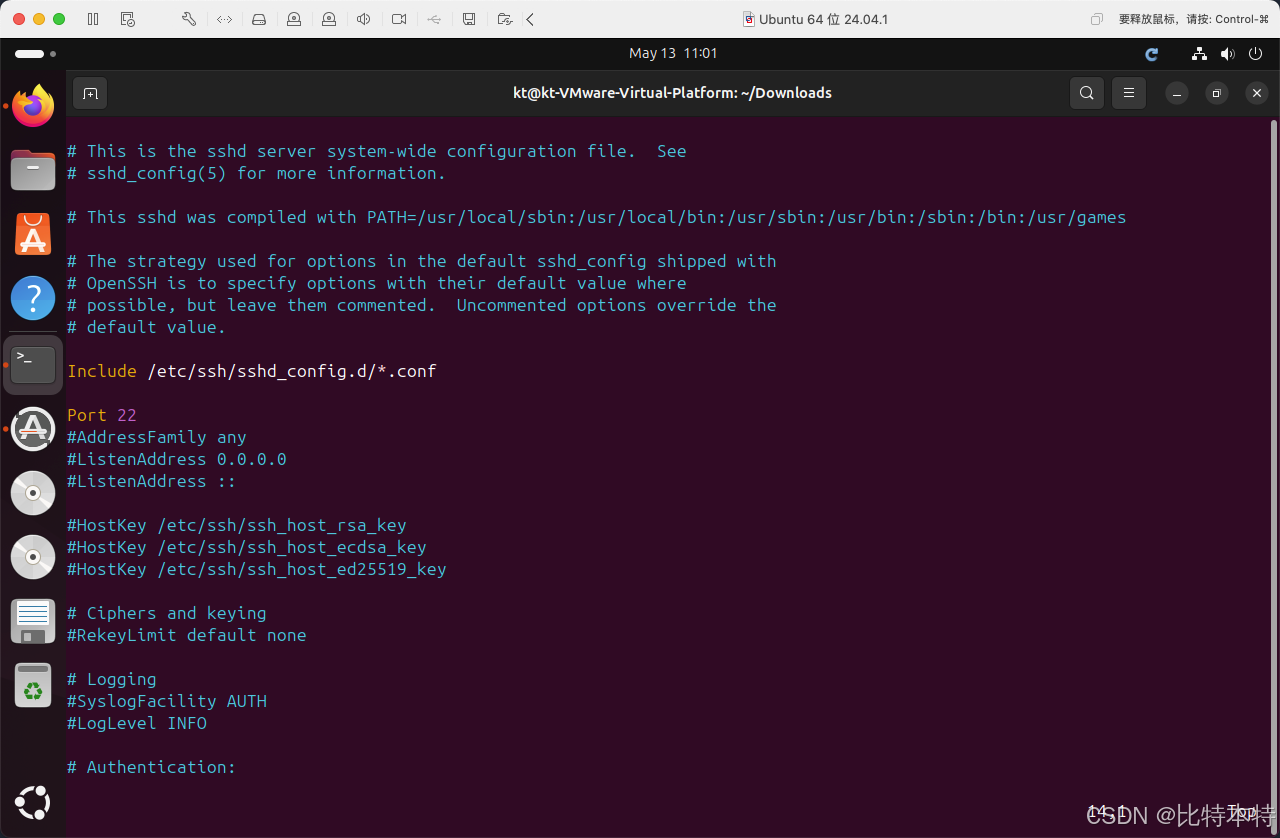Click the # Authentication: comment line
Image resolution: width=1280 pixels, height=838 pixels.
pyautogui.click(x=152, y=767)
